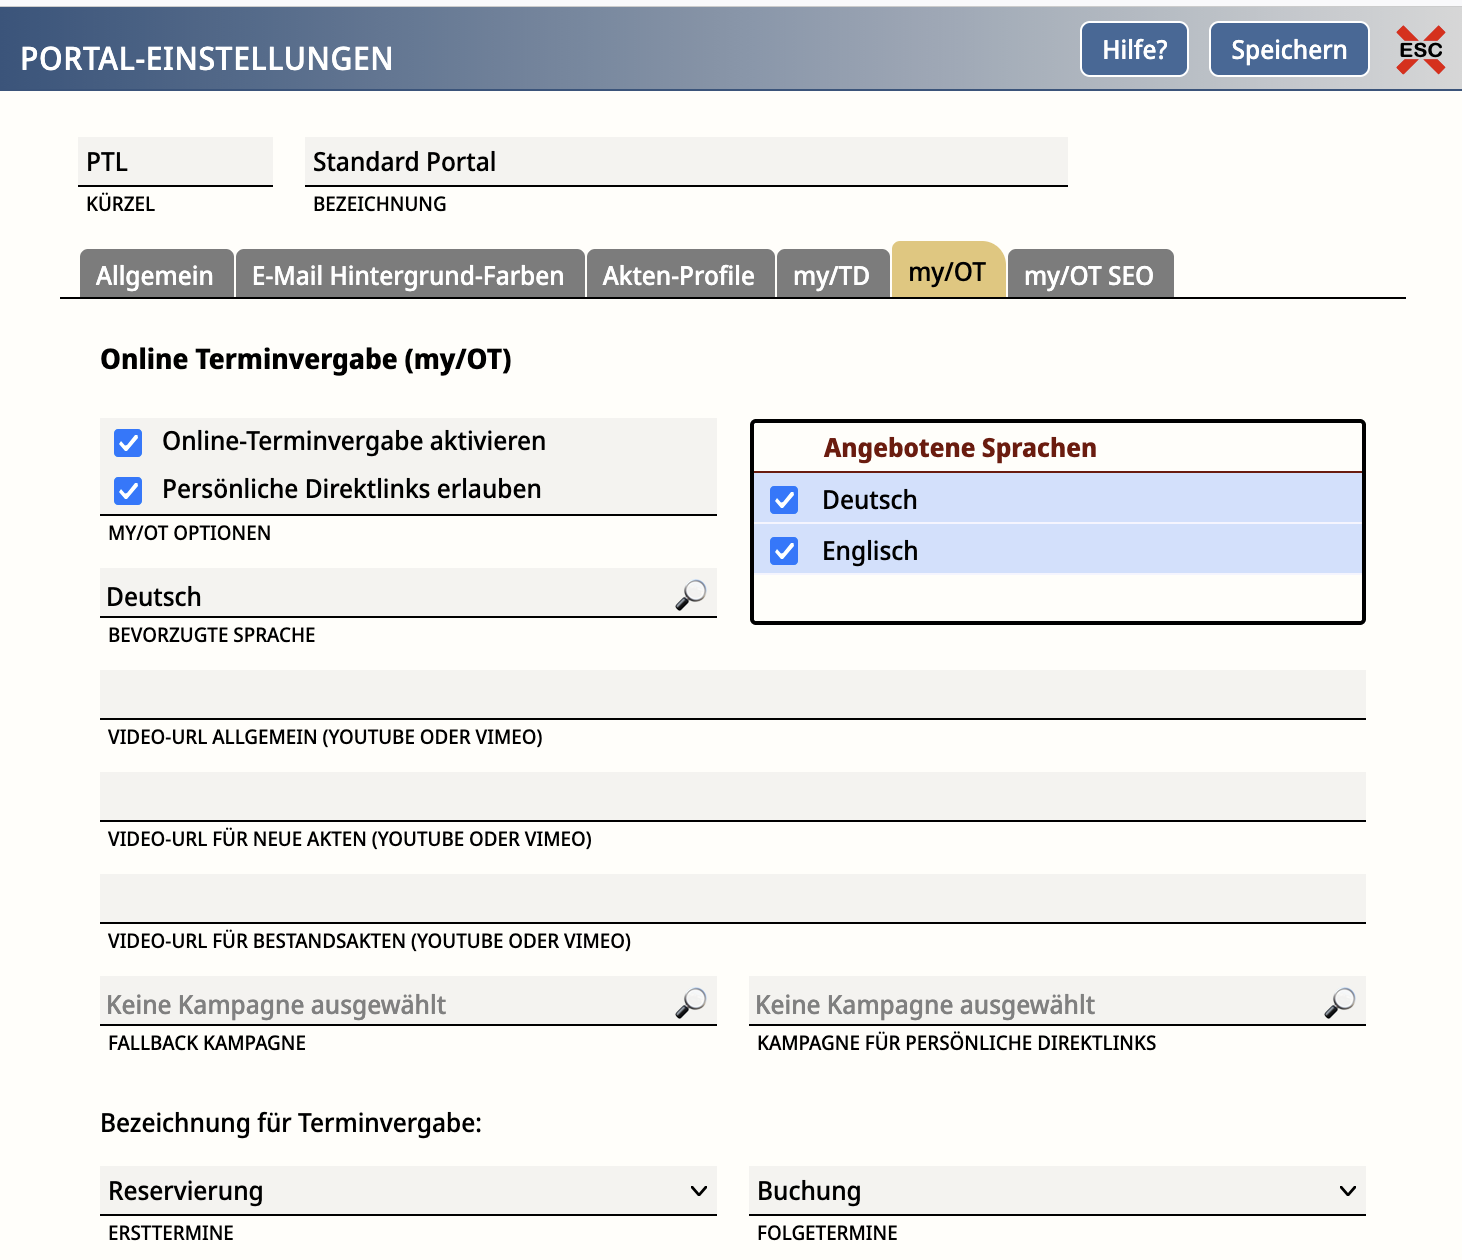Click magnifier for Kampagne für persönliche Direktlinks
This screenshot has width=1462, height=1260.
point(1339,1003)
